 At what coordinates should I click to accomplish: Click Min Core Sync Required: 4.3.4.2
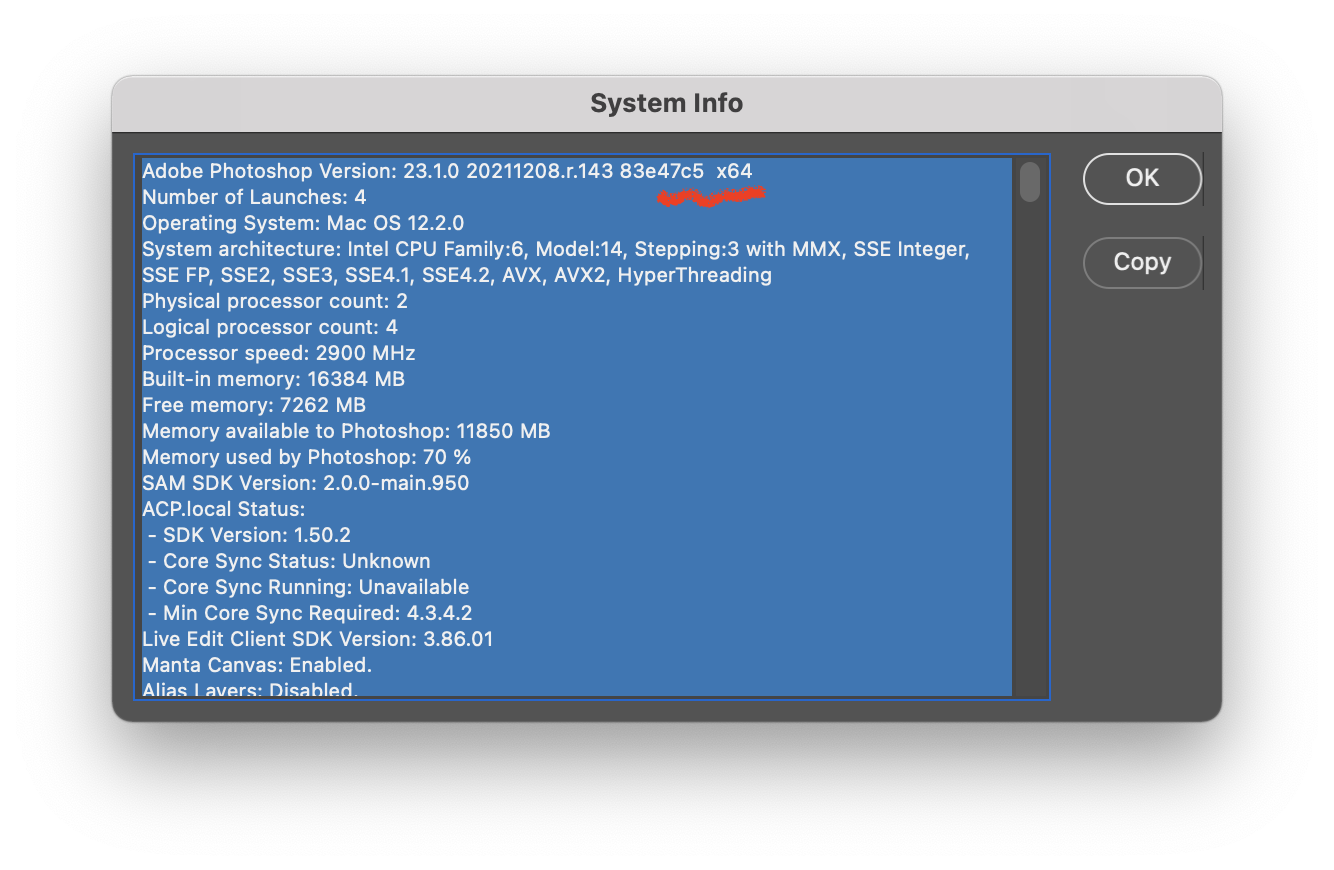(x=309, y=613)
